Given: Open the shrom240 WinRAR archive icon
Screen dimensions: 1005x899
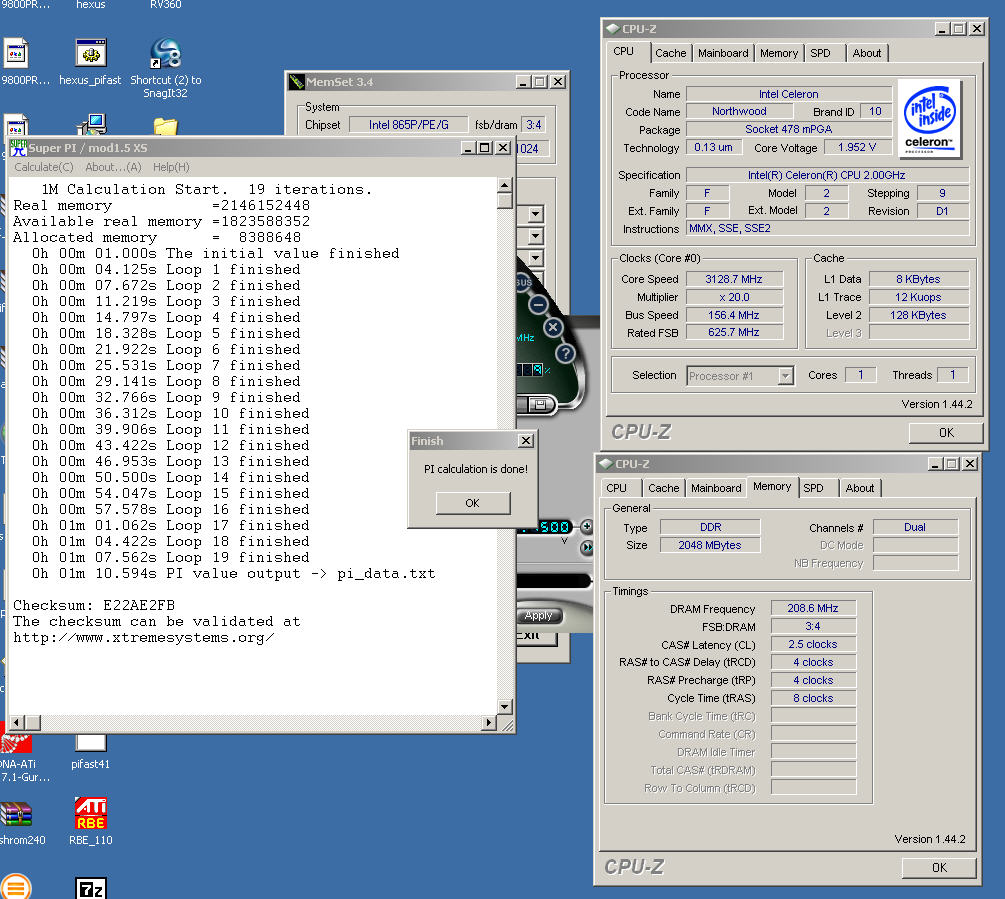Looking at the screenshot, I should point(16,814).
